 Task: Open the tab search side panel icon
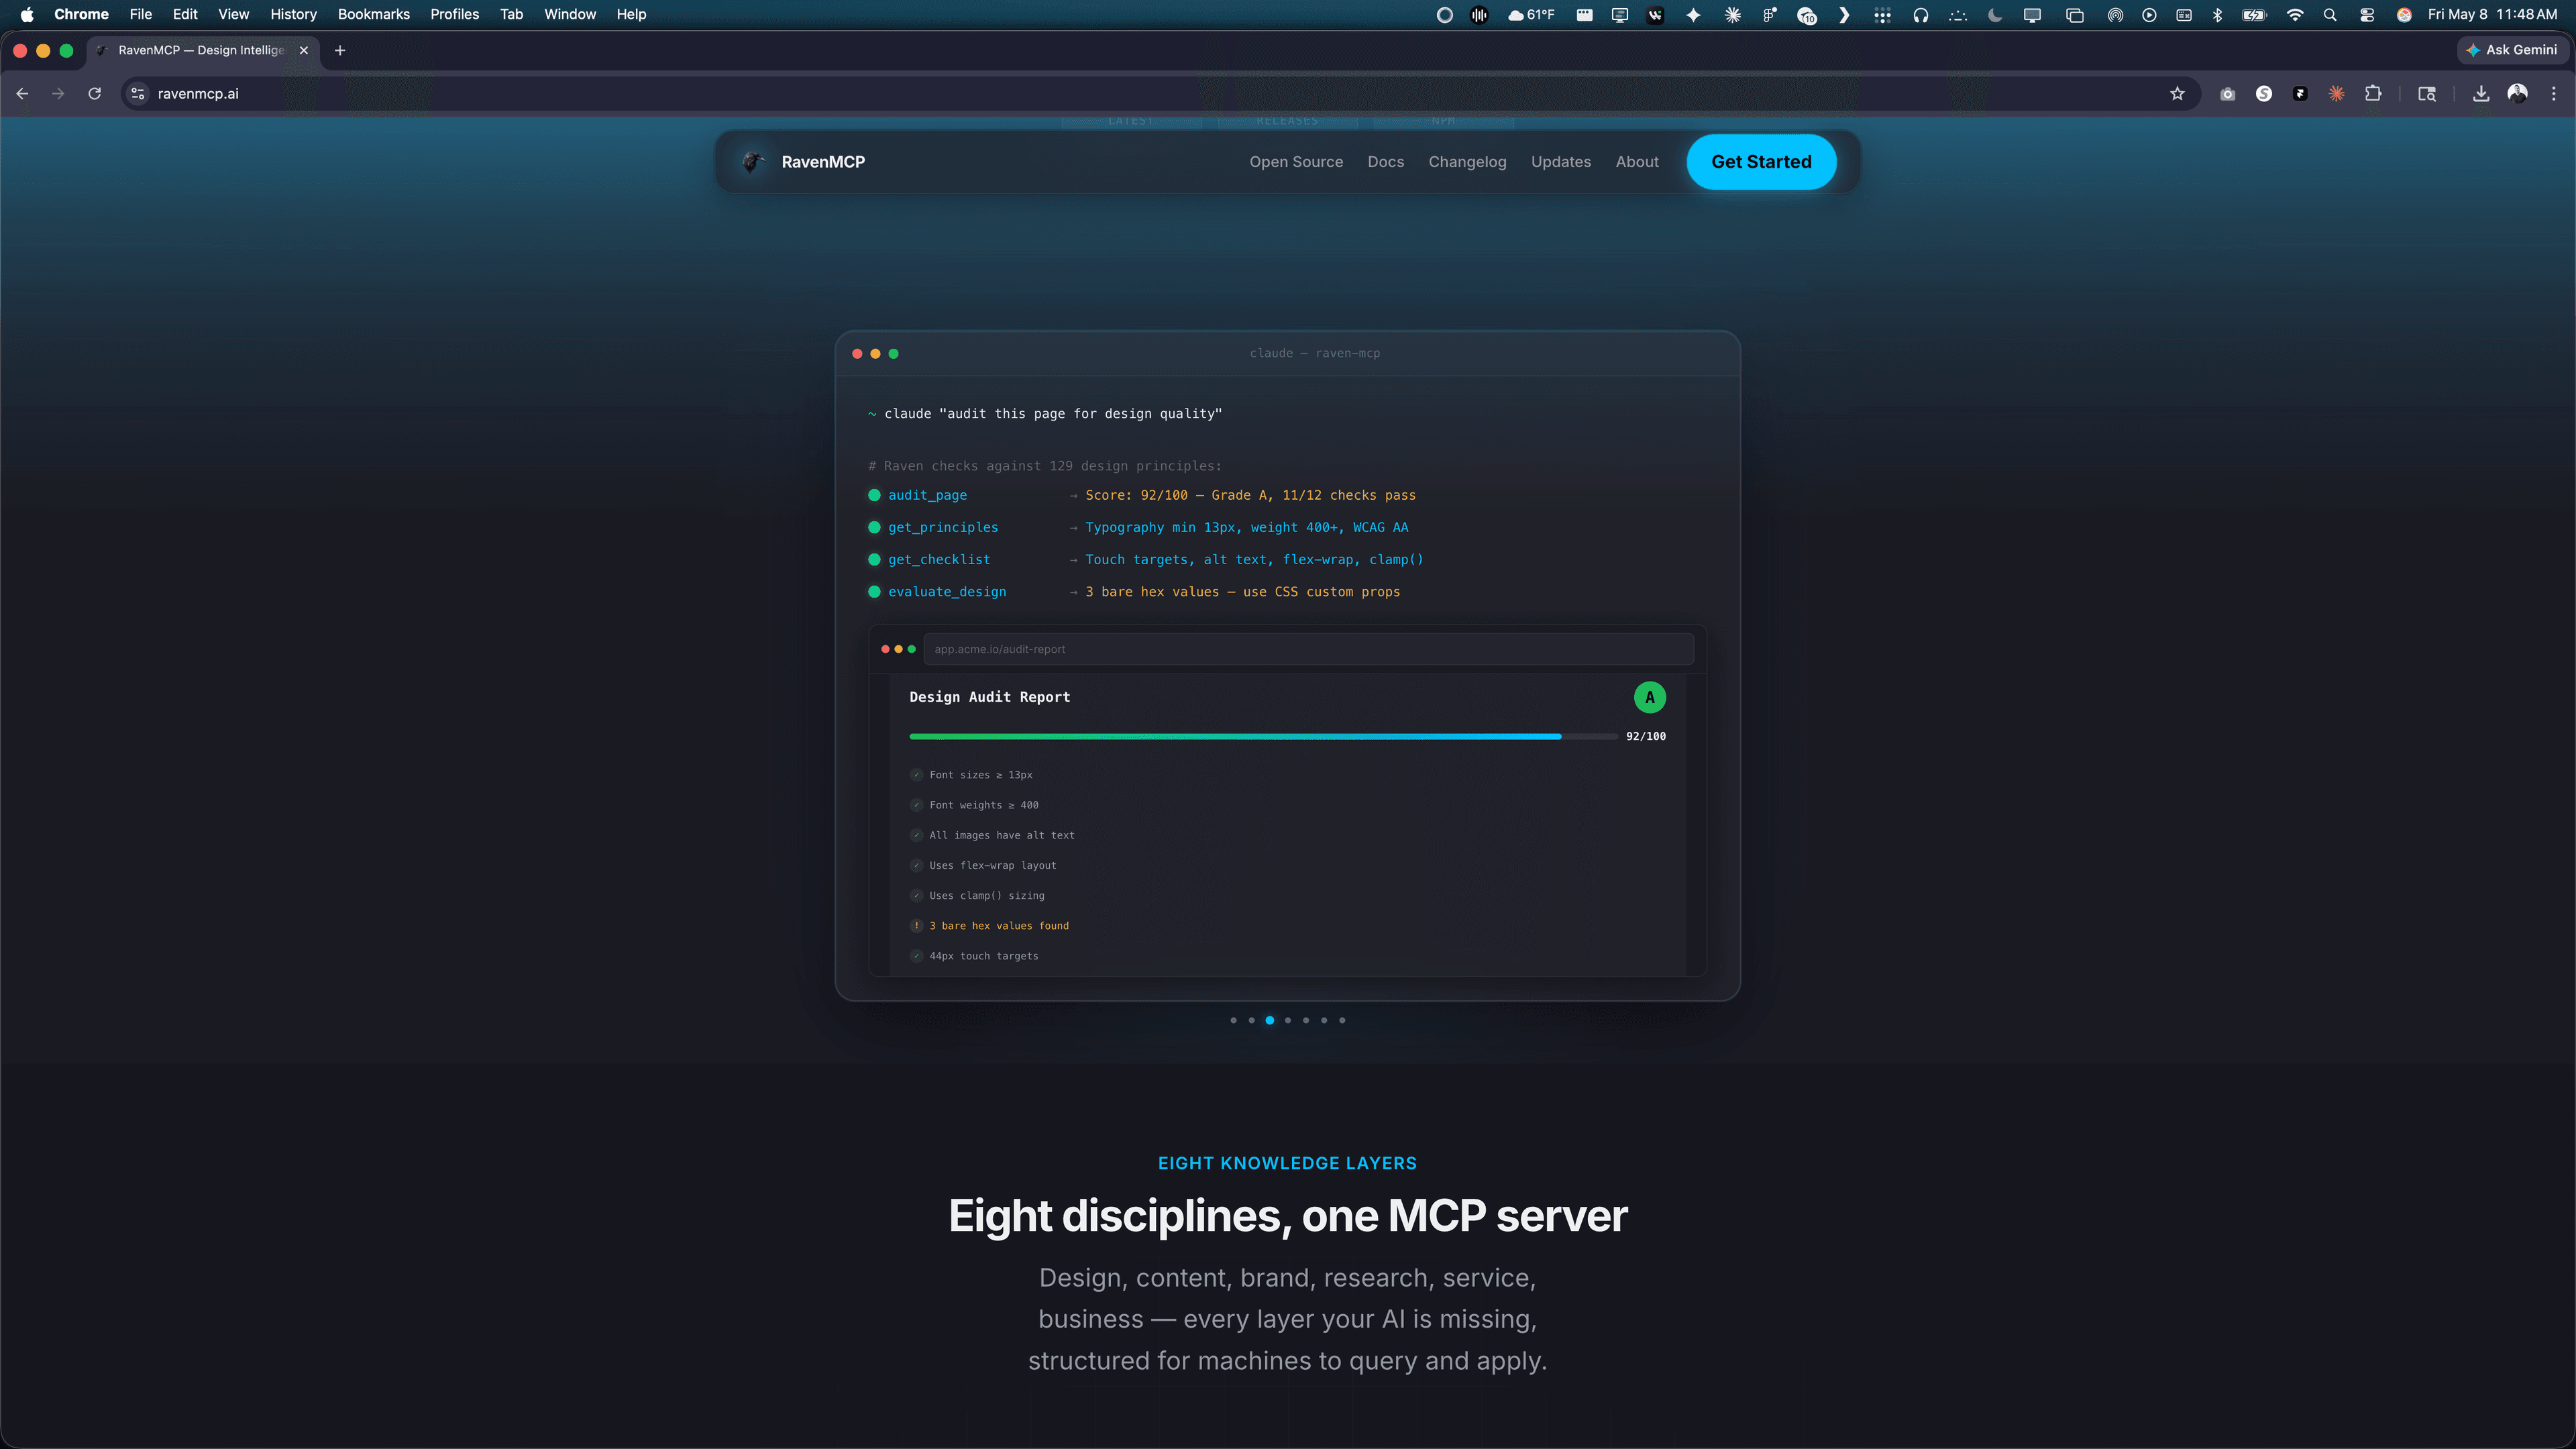[2427, 94]
